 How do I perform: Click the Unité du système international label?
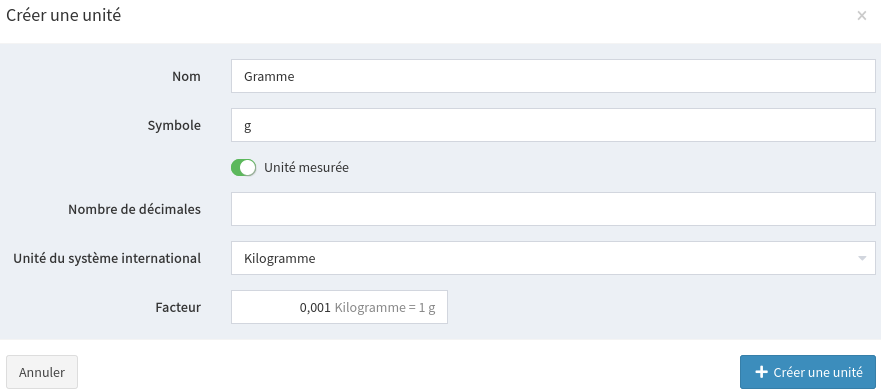[x=107, y=258]
